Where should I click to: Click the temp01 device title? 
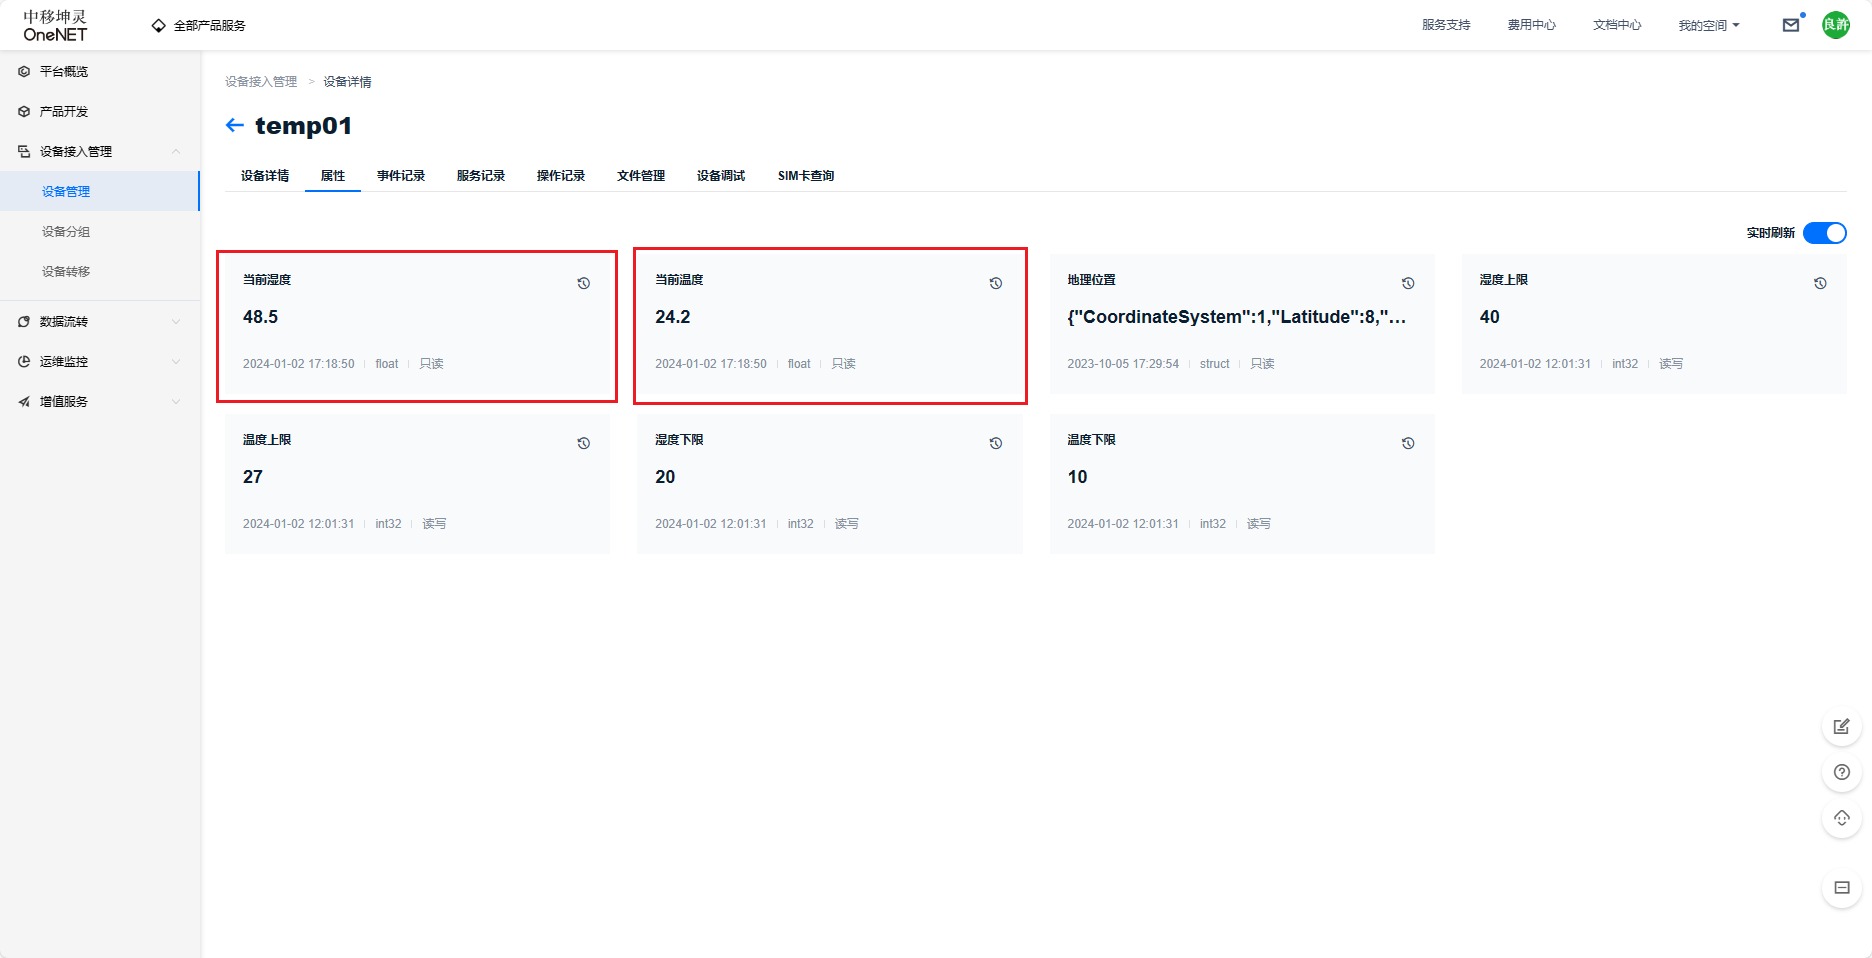(303, 126)
